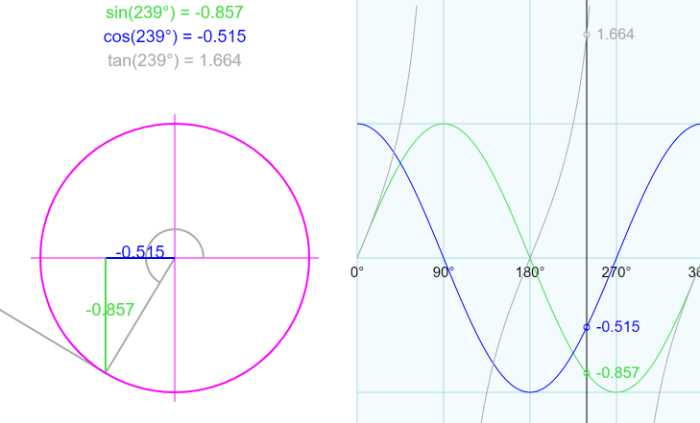Click the 270° axis label

click(x=616, y=272)
